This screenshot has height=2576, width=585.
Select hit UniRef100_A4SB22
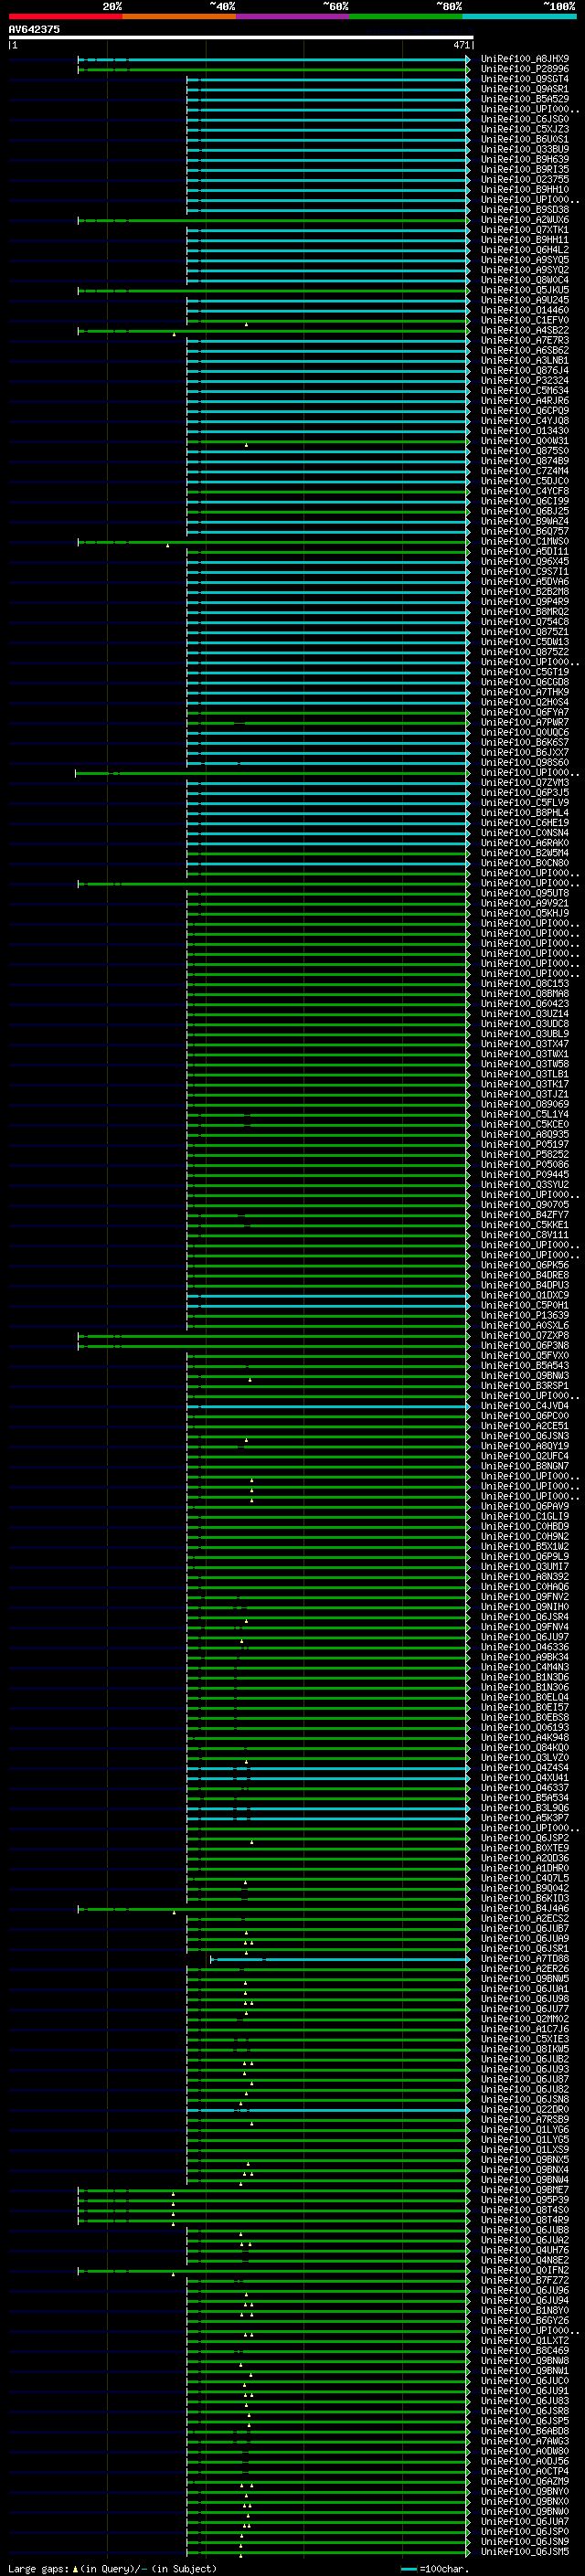point(525,330)
